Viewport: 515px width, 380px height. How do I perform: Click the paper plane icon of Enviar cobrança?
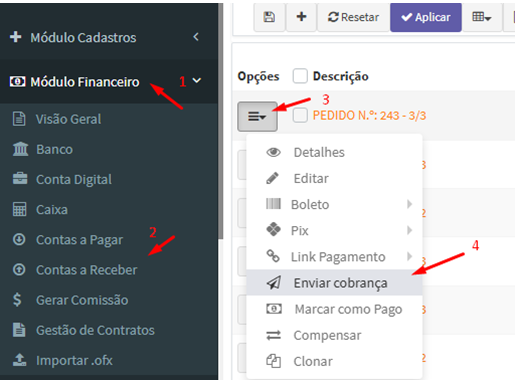click(274, 283)
